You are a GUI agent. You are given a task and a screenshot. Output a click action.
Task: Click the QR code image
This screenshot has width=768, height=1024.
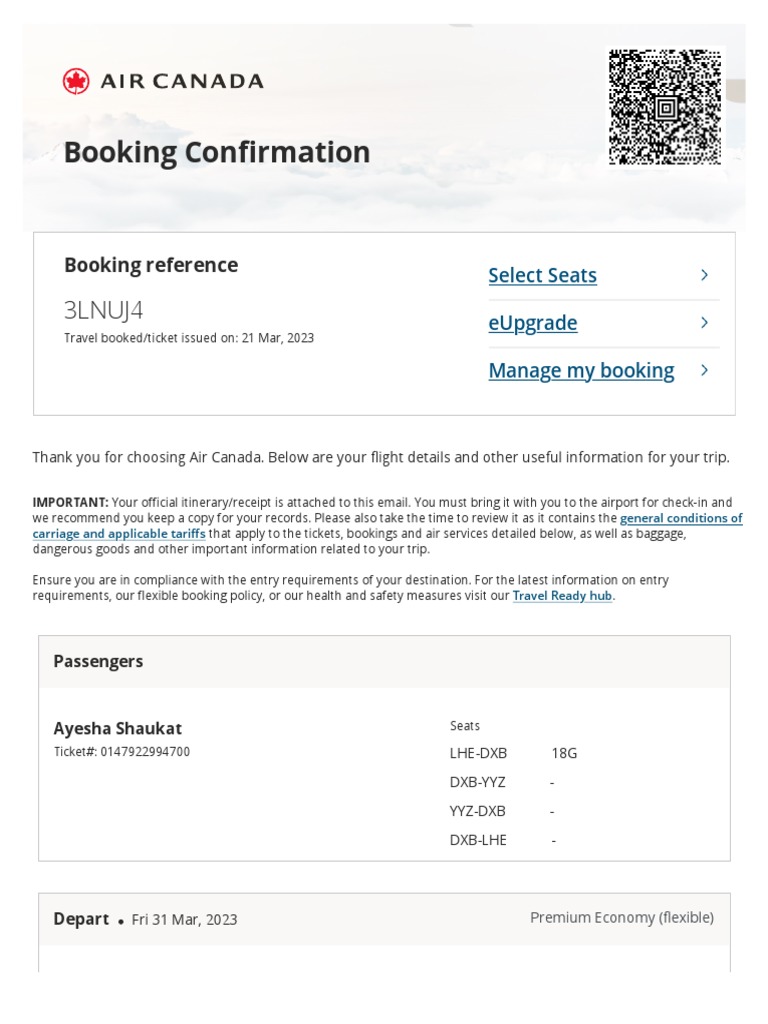pos(664,107)
